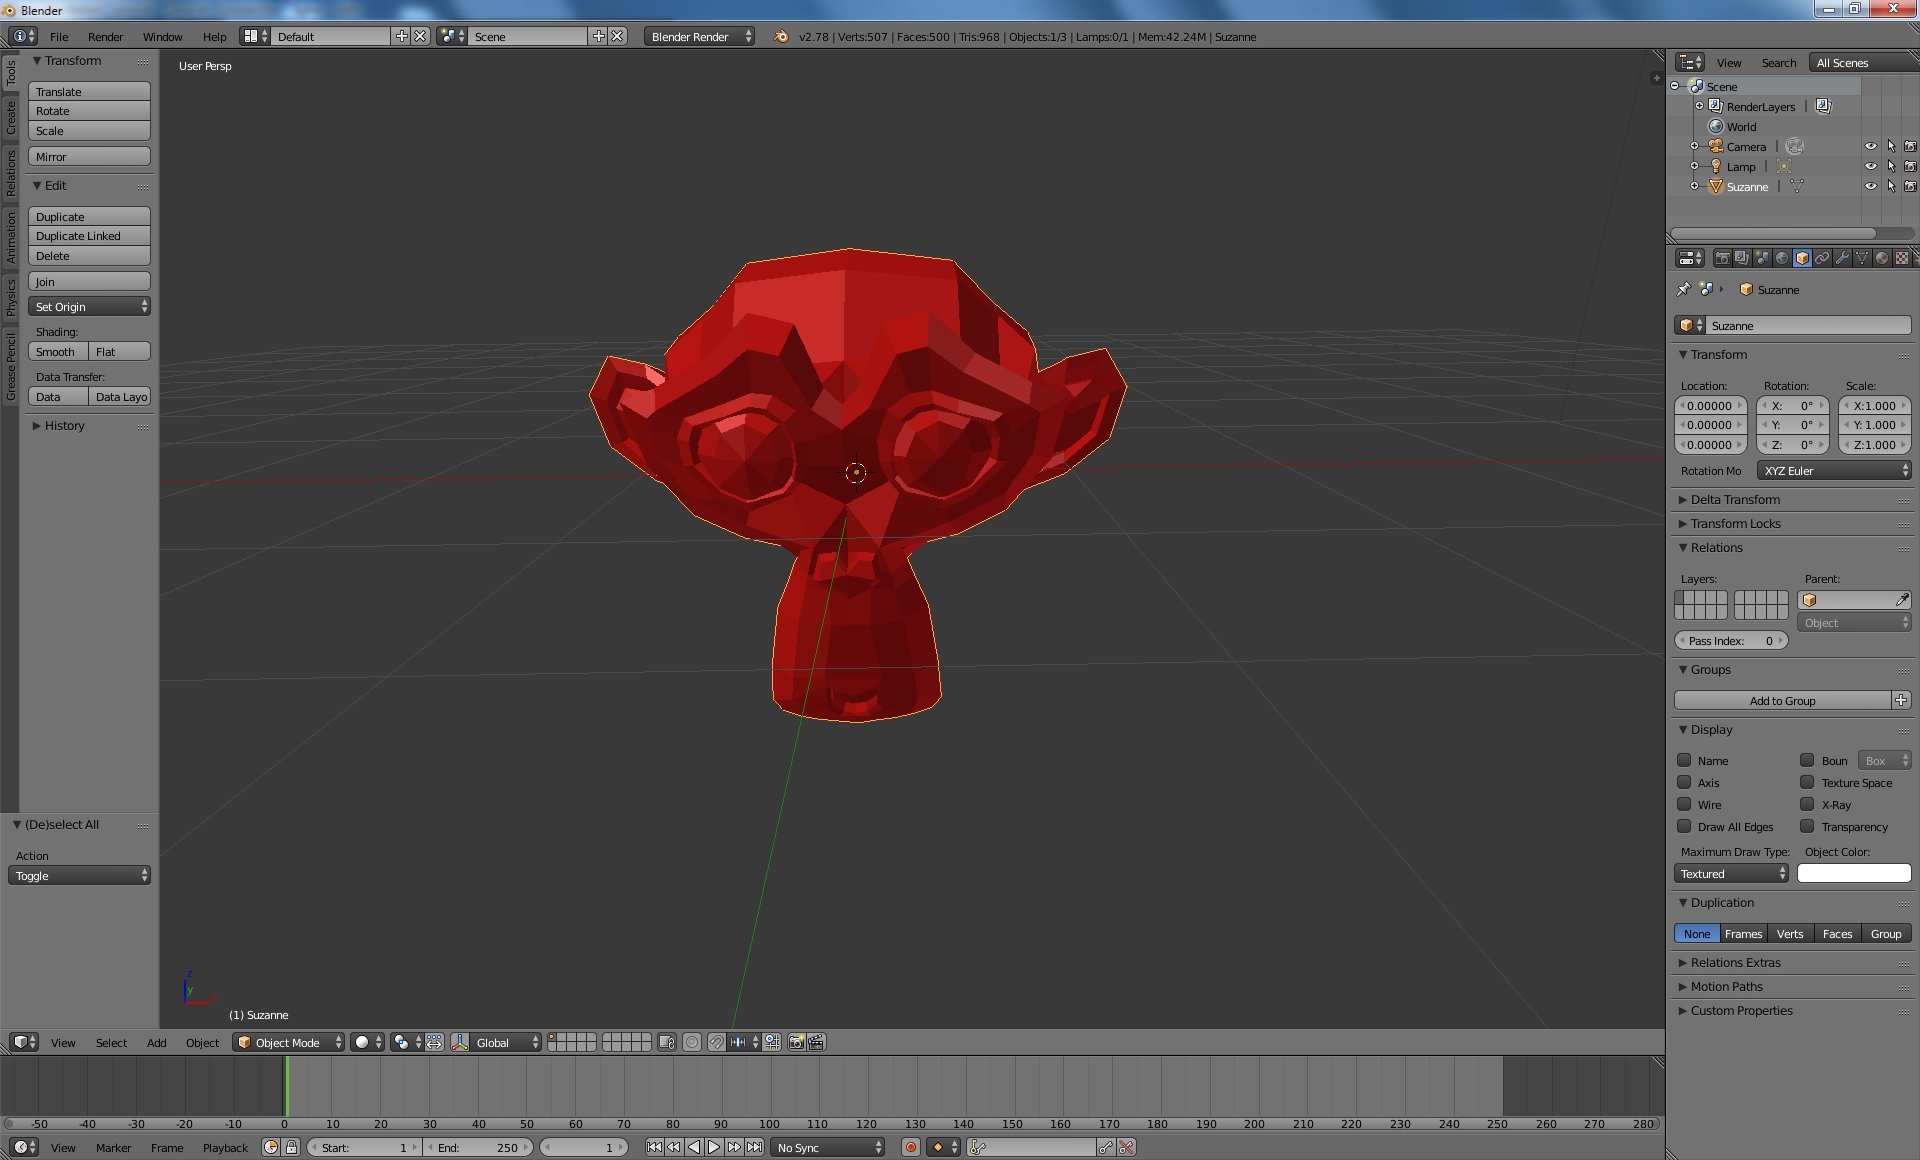
Task: Click the OpenGL render active viewport camera icon
Action: pos(796,1042)
